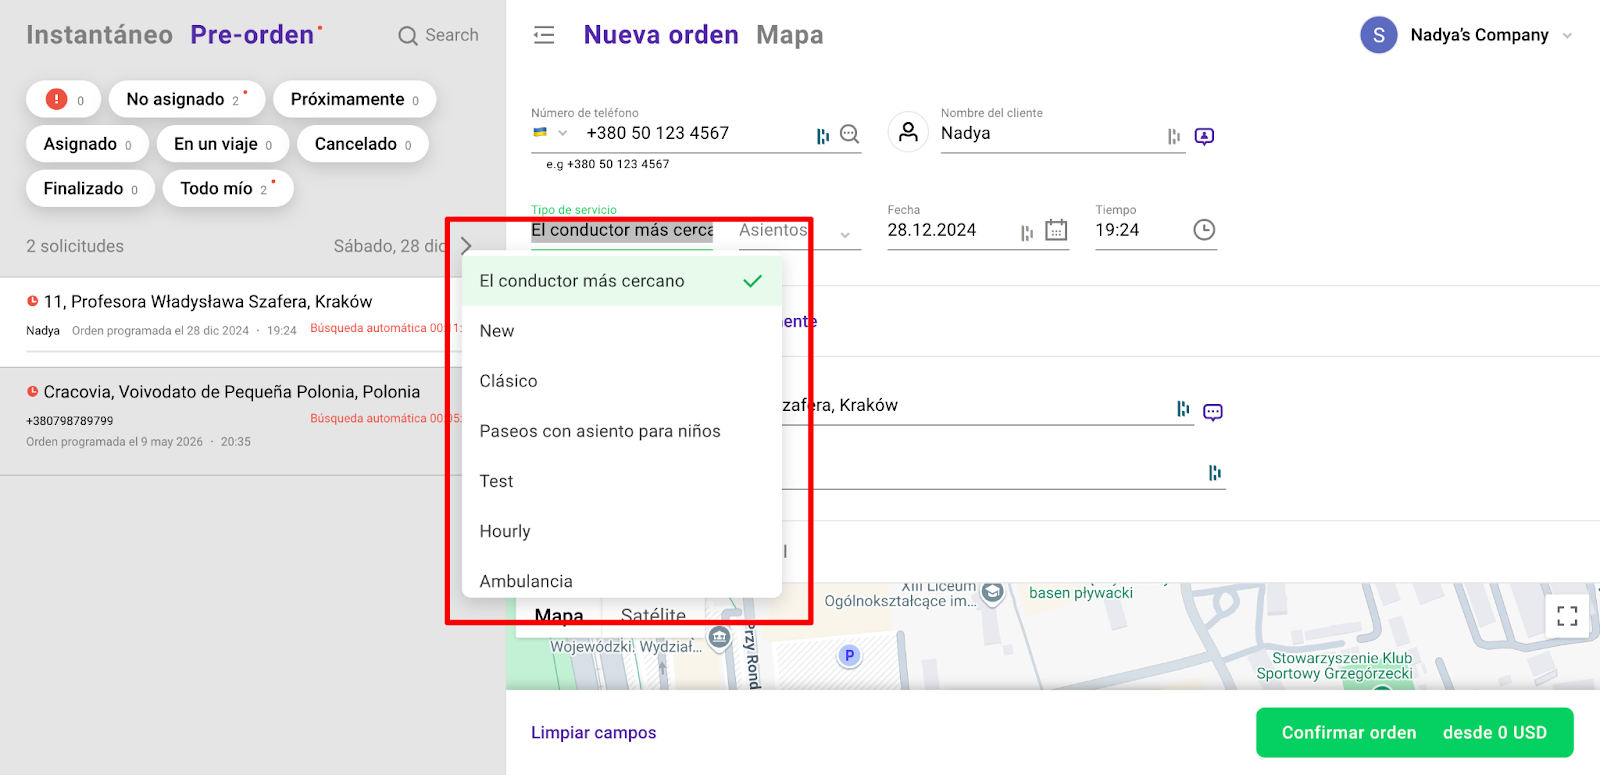Expand the panel with the chevron arrow
Viewport: 1600px width, 775px height.
pyautogui.click(x=466, y=246)
